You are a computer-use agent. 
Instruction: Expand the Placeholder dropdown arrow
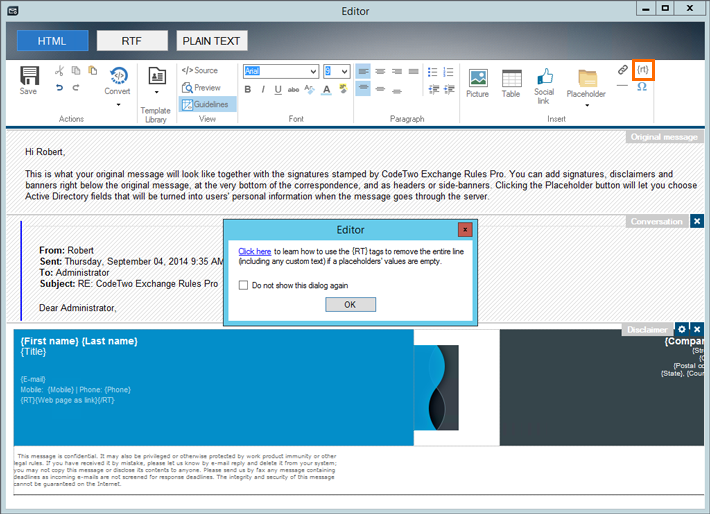click(587, 106)
